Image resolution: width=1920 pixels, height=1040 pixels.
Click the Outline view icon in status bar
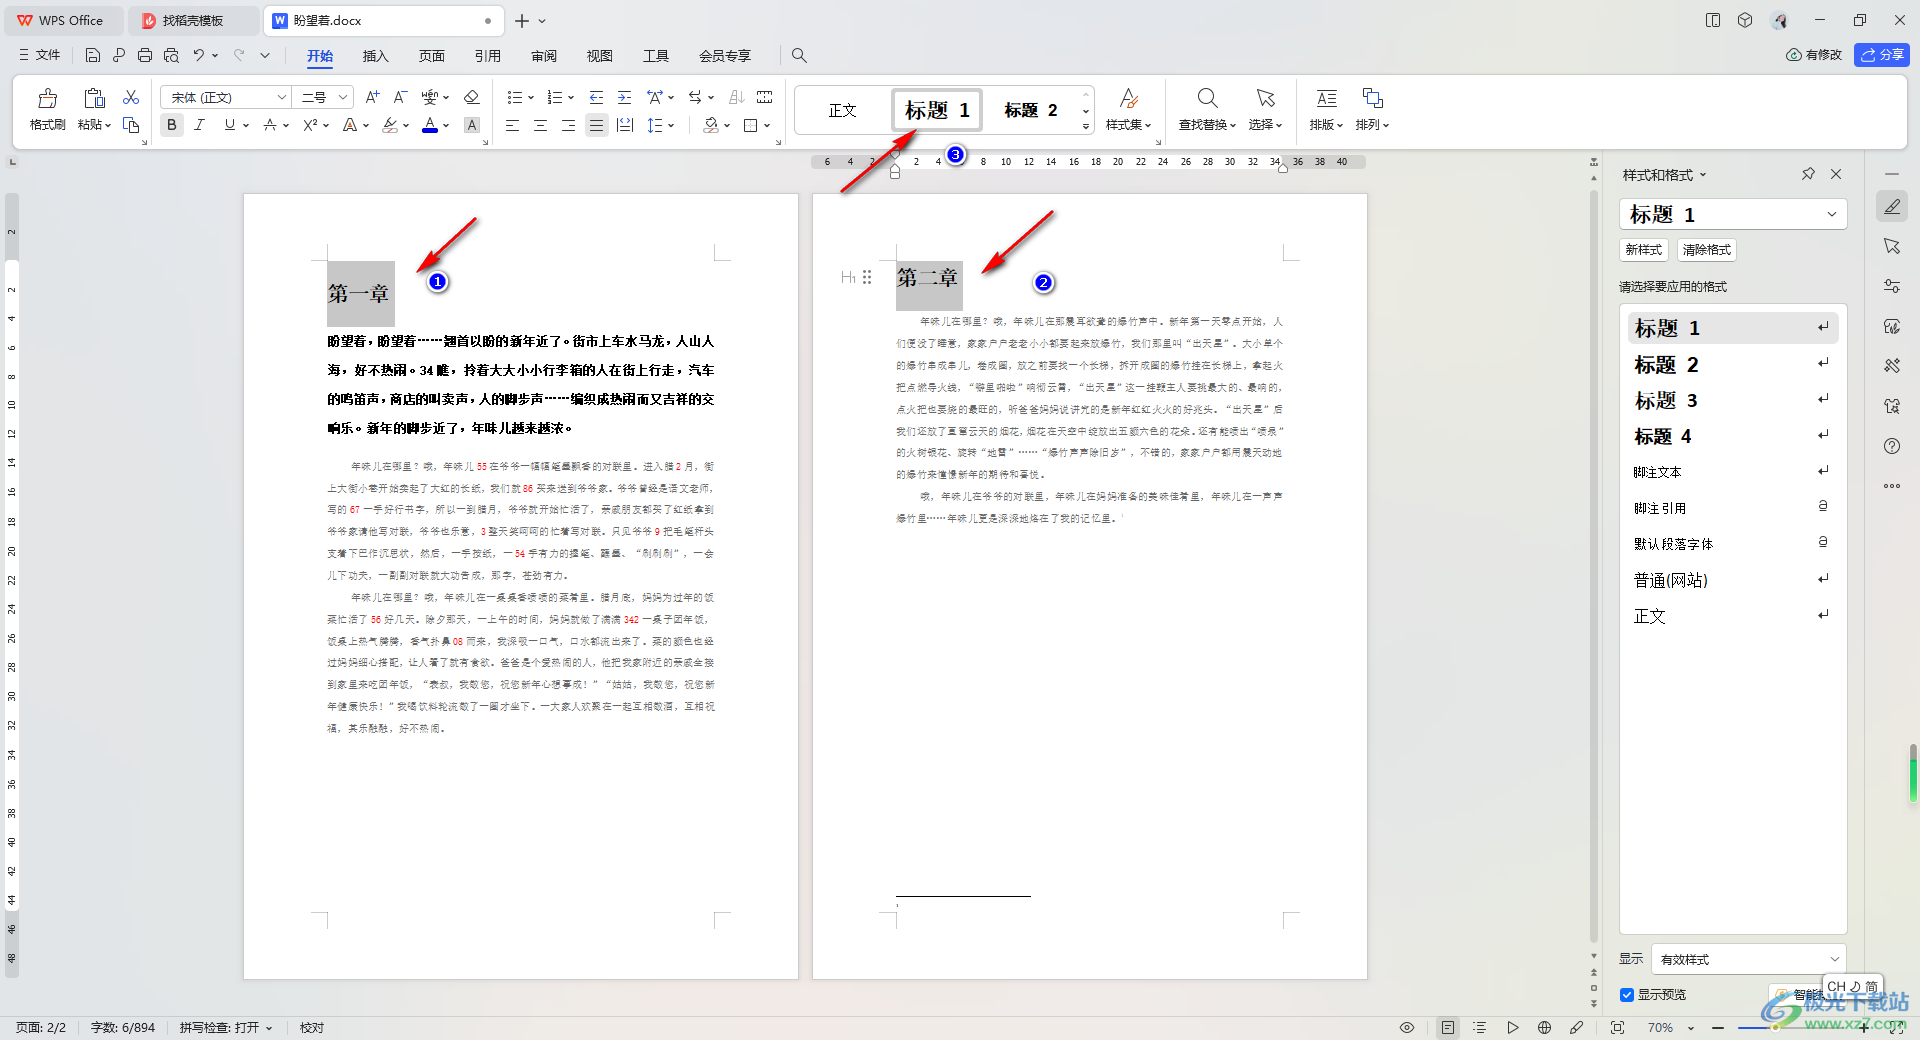pyautogui.click(x=1480, y=1027)
